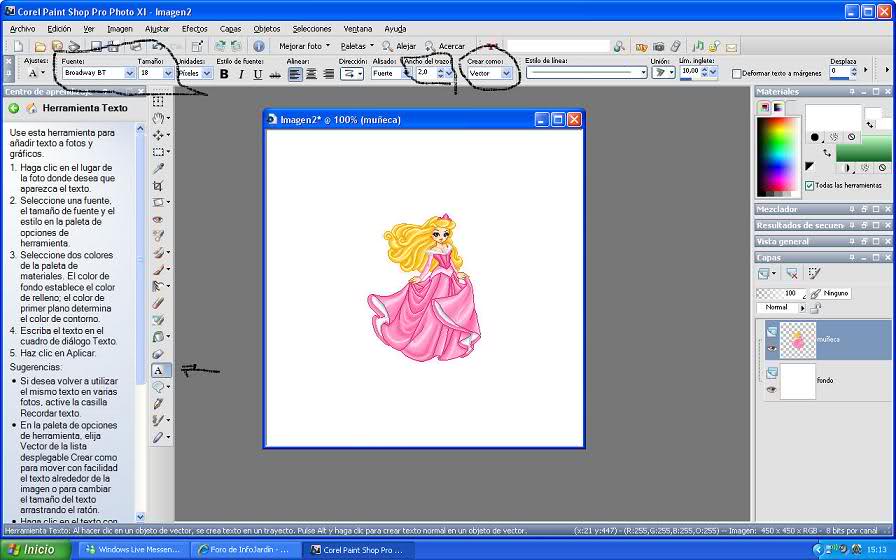This screenshot has height=560, width=896.
Task: Select the Pan hand tool
Action: (158, 118)
